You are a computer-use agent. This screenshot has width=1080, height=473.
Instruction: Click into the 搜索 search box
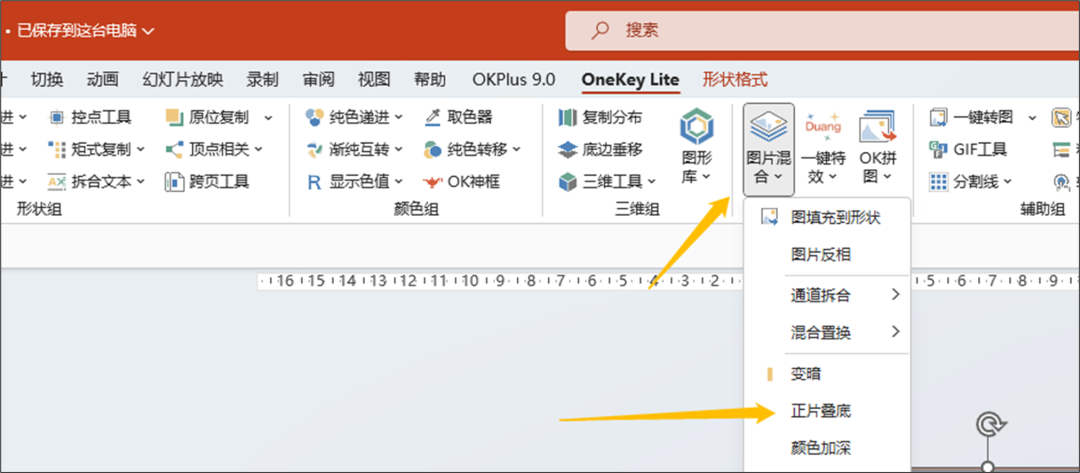pos(822,30)
